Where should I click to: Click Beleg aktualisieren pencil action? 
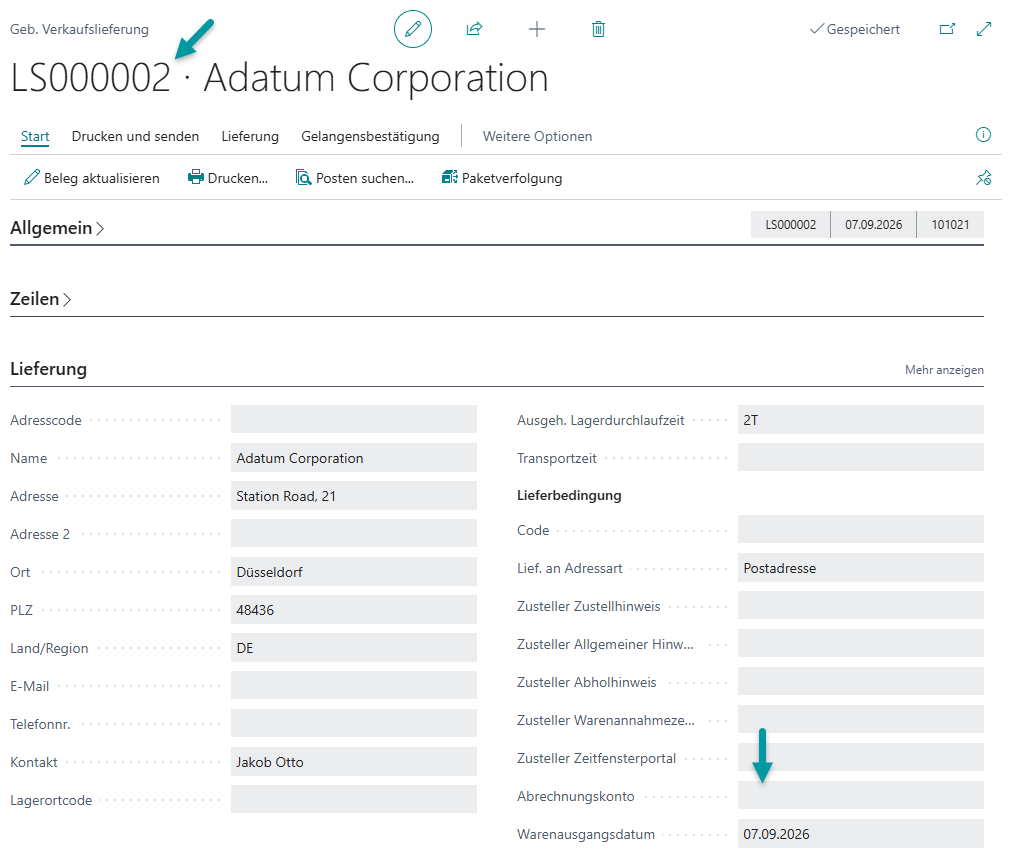[x=91, y=178]
